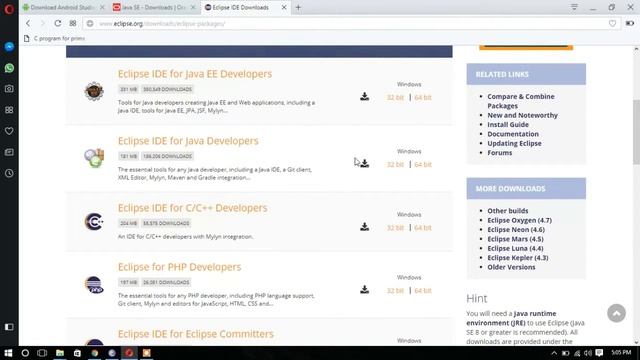
Task: Open Eclipse for PHP Developers title
Action: pyautogui.click(x=179, y=267)
